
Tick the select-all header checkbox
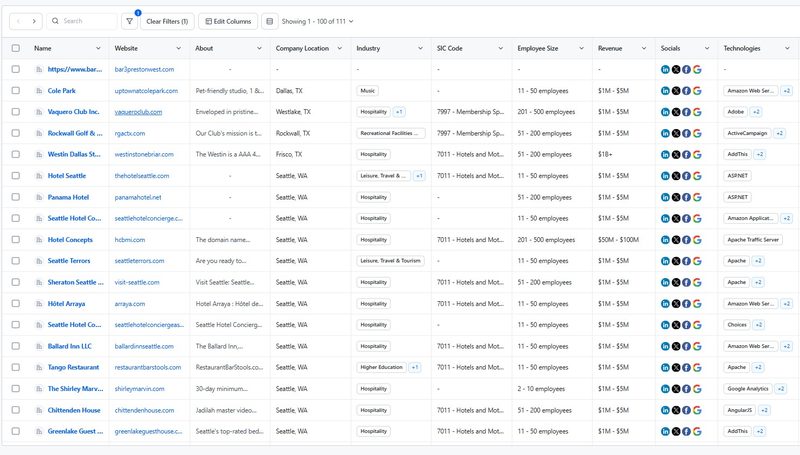point(16,48)
